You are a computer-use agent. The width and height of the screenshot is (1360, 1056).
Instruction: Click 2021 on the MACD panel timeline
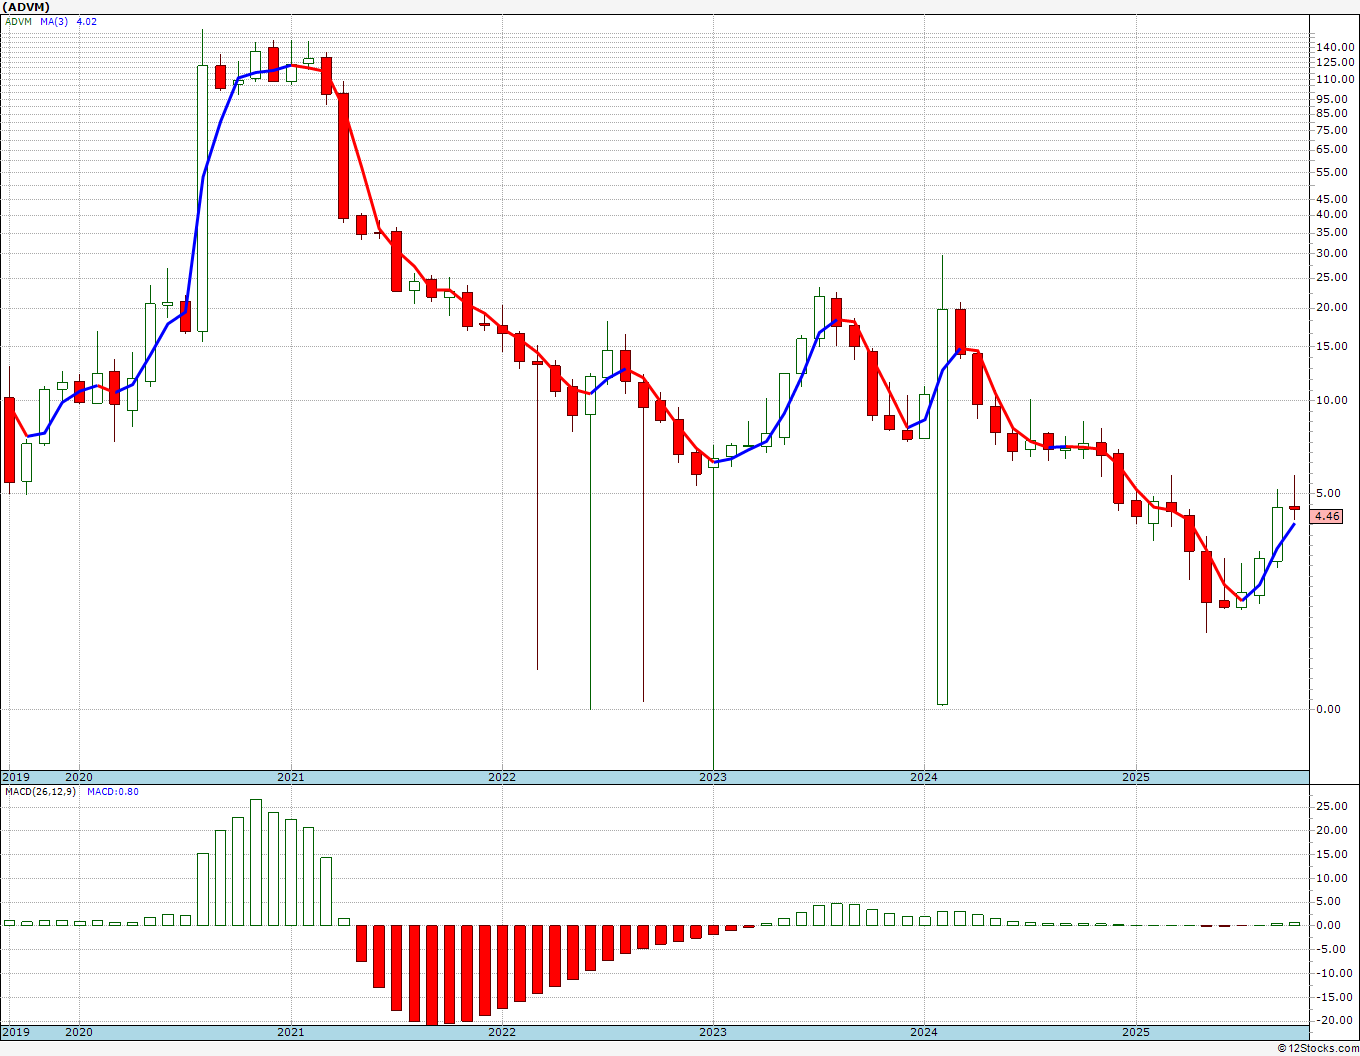(290, 1032)
